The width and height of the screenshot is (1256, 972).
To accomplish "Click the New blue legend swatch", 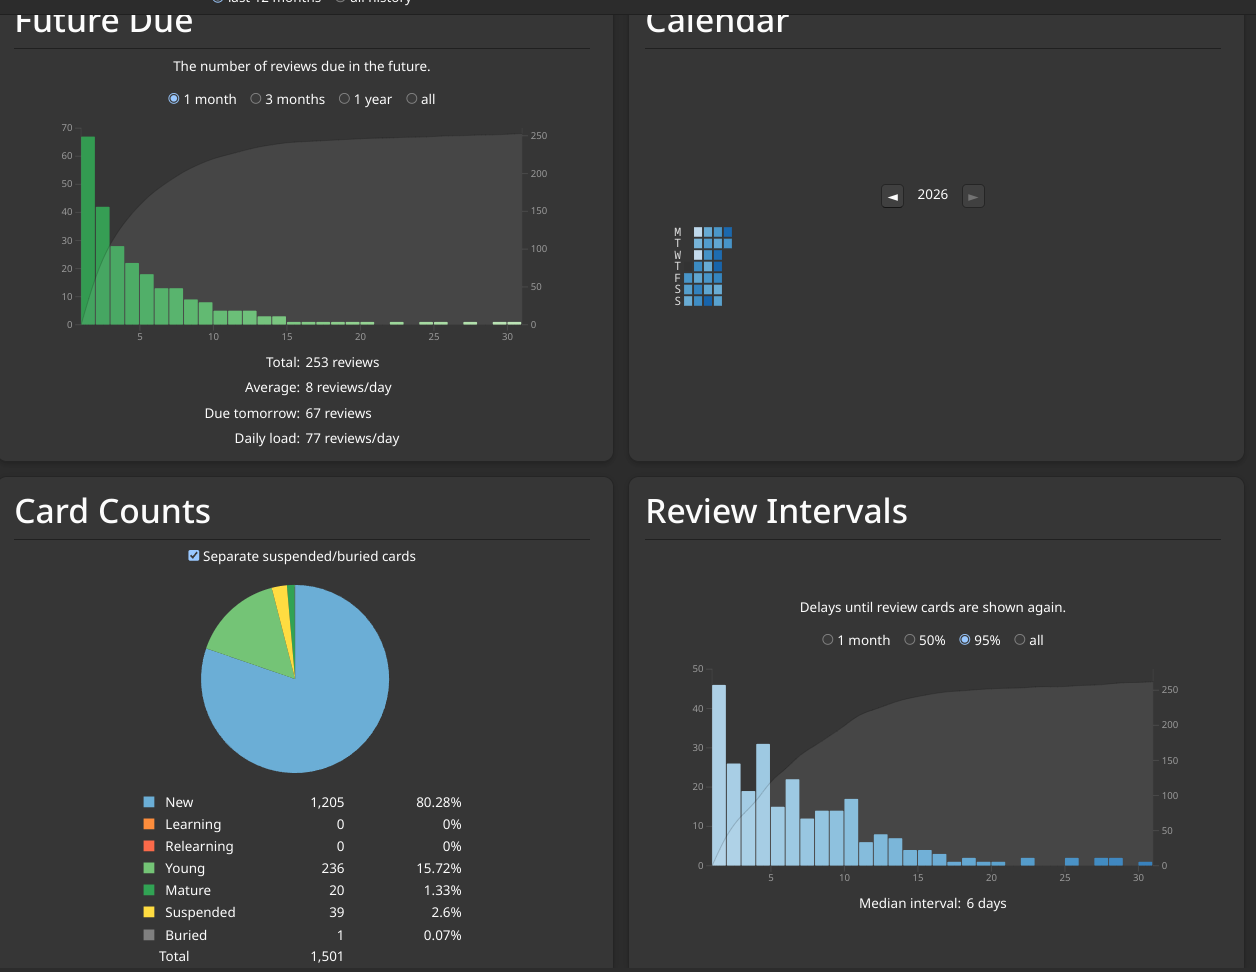I will click(x=149, y=802).
